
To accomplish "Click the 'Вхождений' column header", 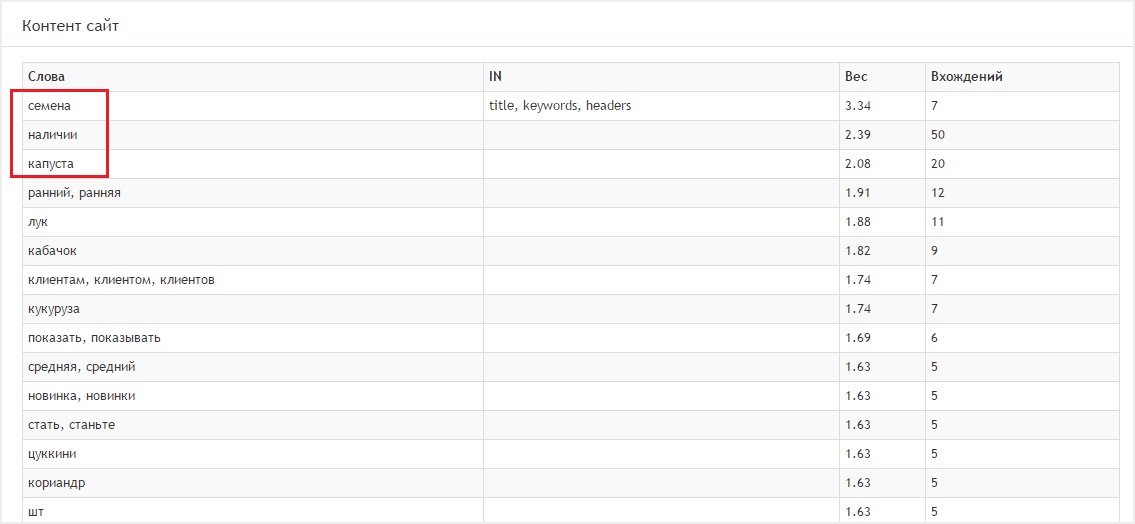I will [966, 76].
